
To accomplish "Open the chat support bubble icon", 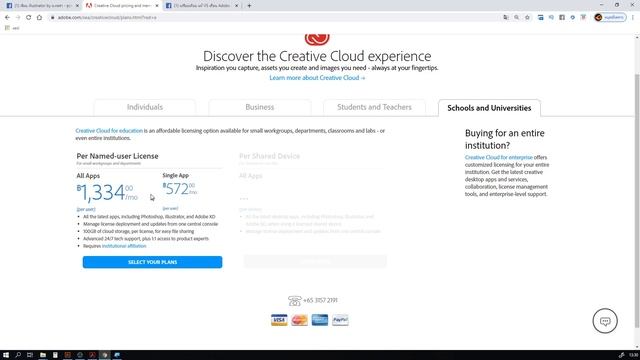I will click(605, 321).
